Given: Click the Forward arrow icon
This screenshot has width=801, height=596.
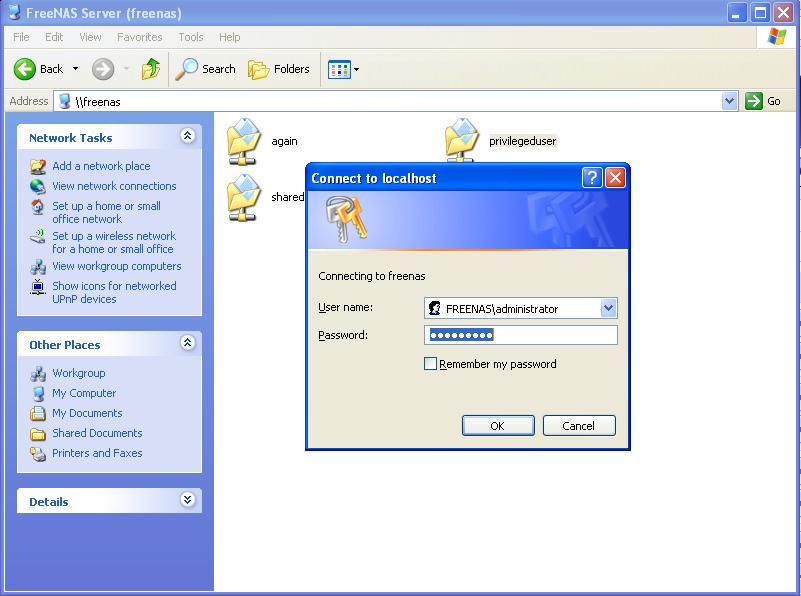Looking at the screenshot, I should click(103, 69).
